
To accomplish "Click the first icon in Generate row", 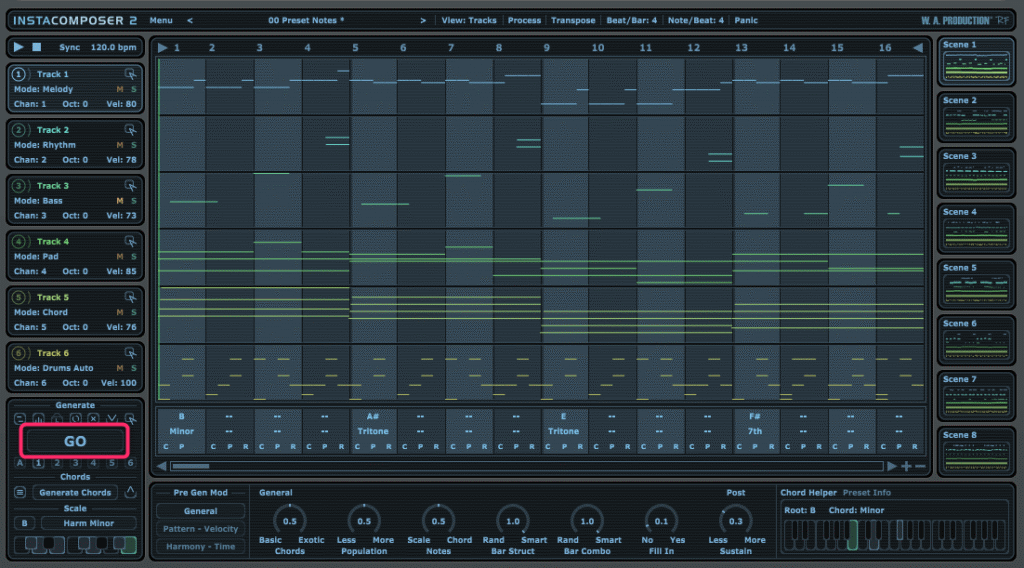I will pyautogui.click(x=20, y=418).
